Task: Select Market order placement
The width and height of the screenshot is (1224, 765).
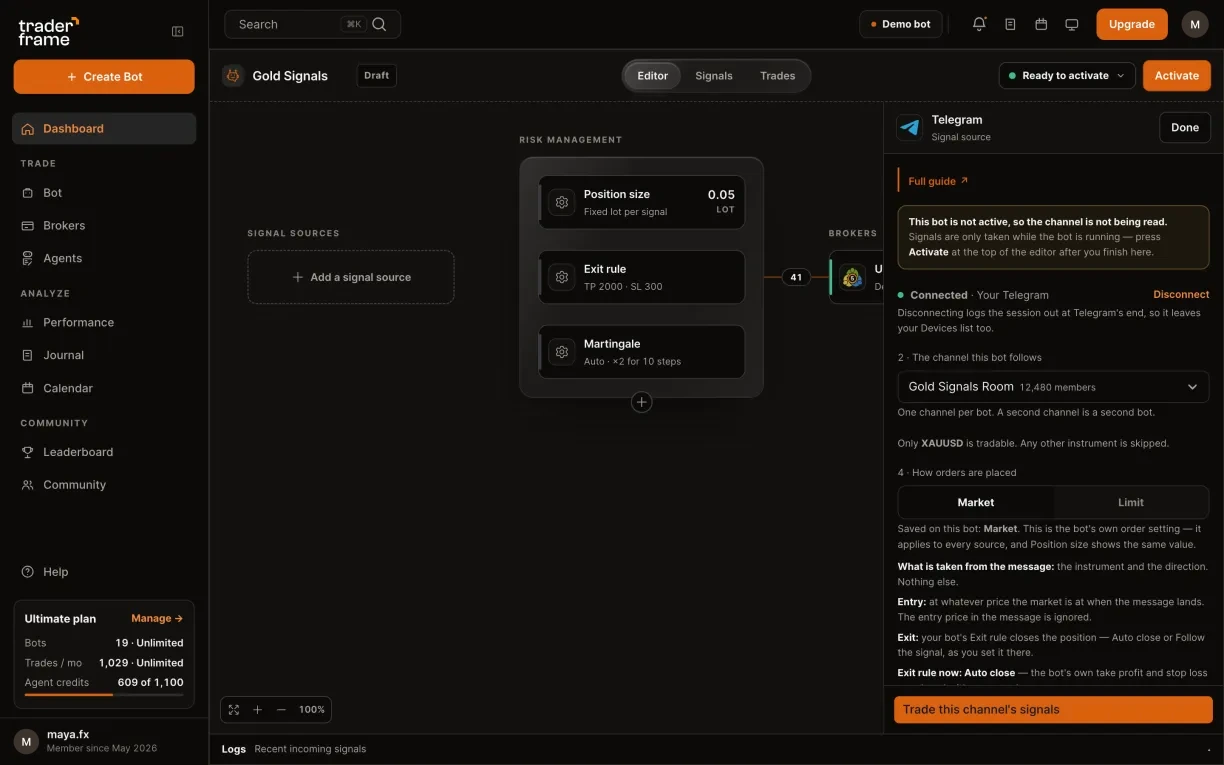Action: coord(976,502)
